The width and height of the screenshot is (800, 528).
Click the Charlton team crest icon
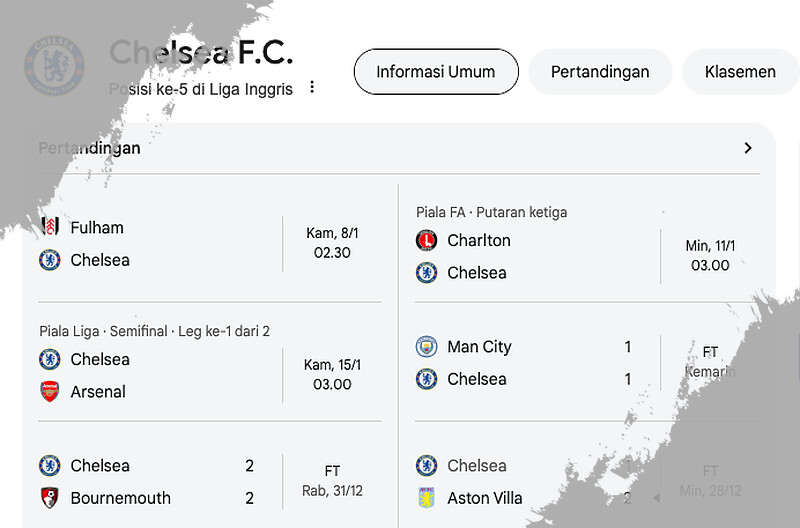426,240
